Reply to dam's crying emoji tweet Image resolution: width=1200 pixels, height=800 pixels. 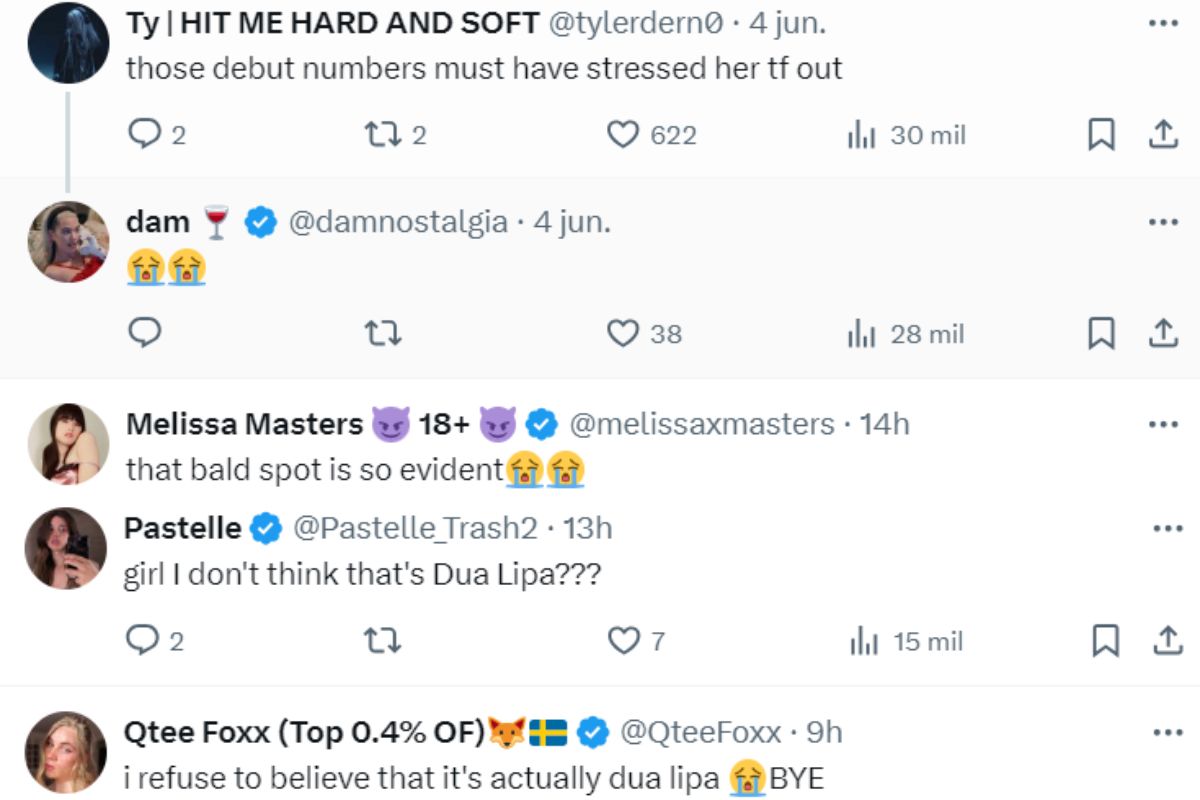[x=145, y=333]
